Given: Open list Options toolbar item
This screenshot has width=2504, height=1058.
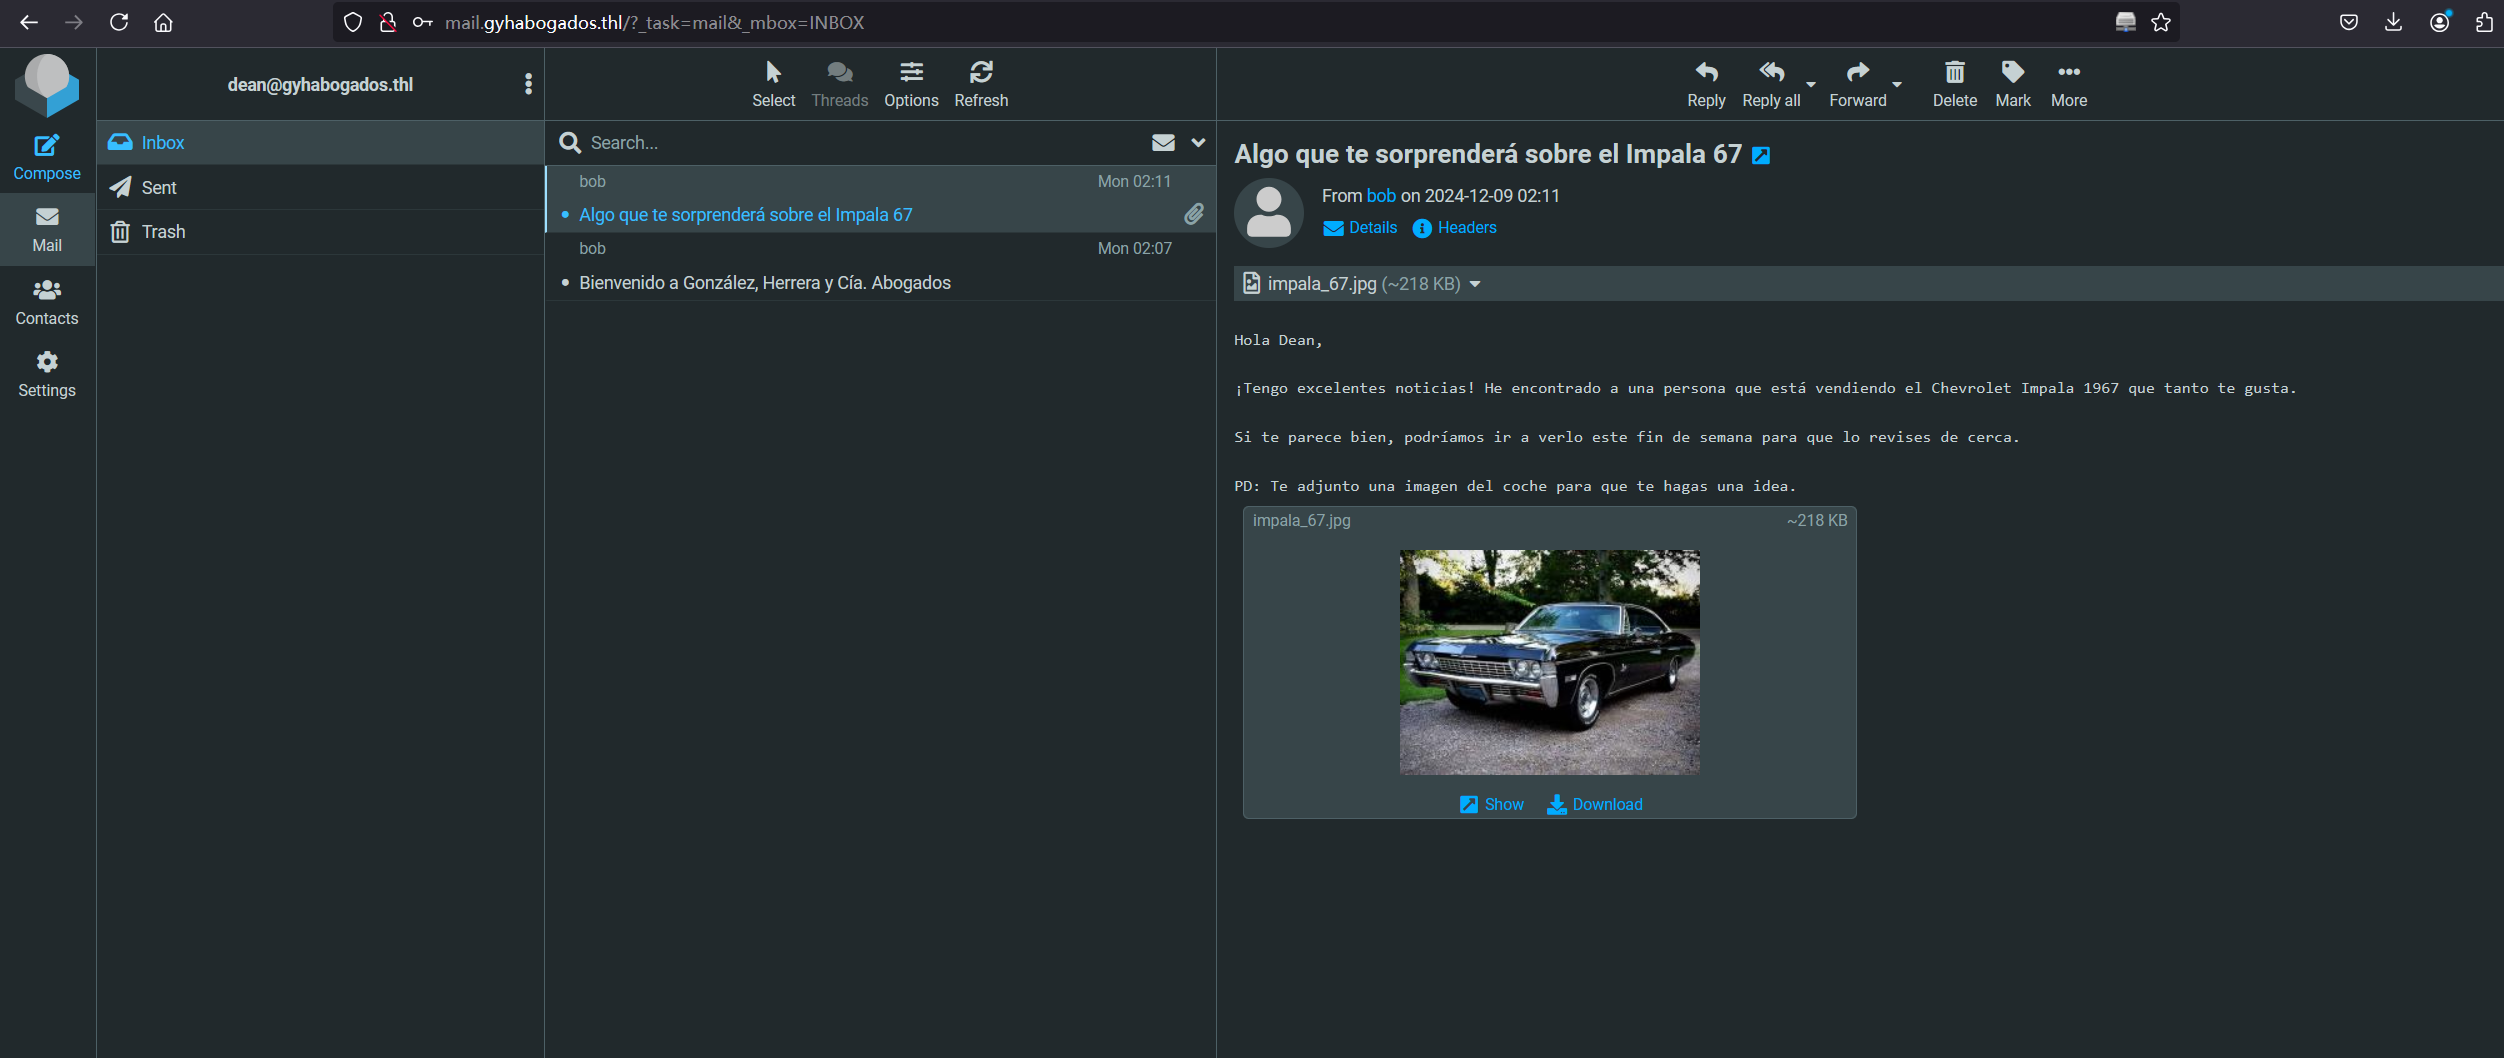Looking at the screenshot, I should (911, 84).
